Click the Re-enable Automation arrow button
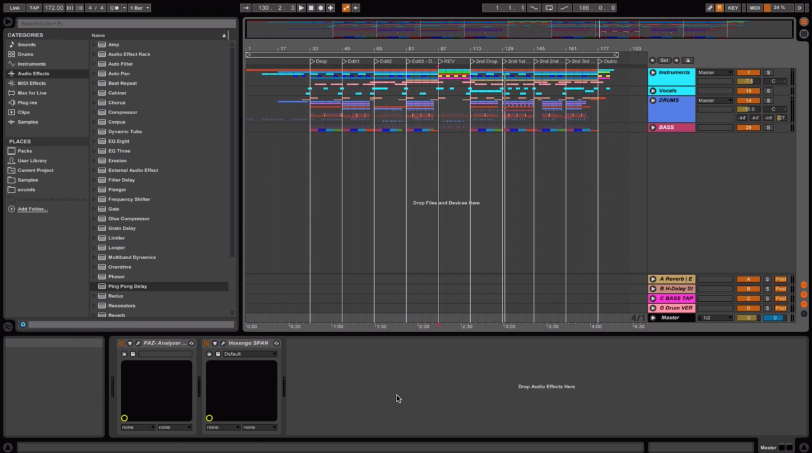The width and height of the screenshot is (812, 453). [356, 8]
